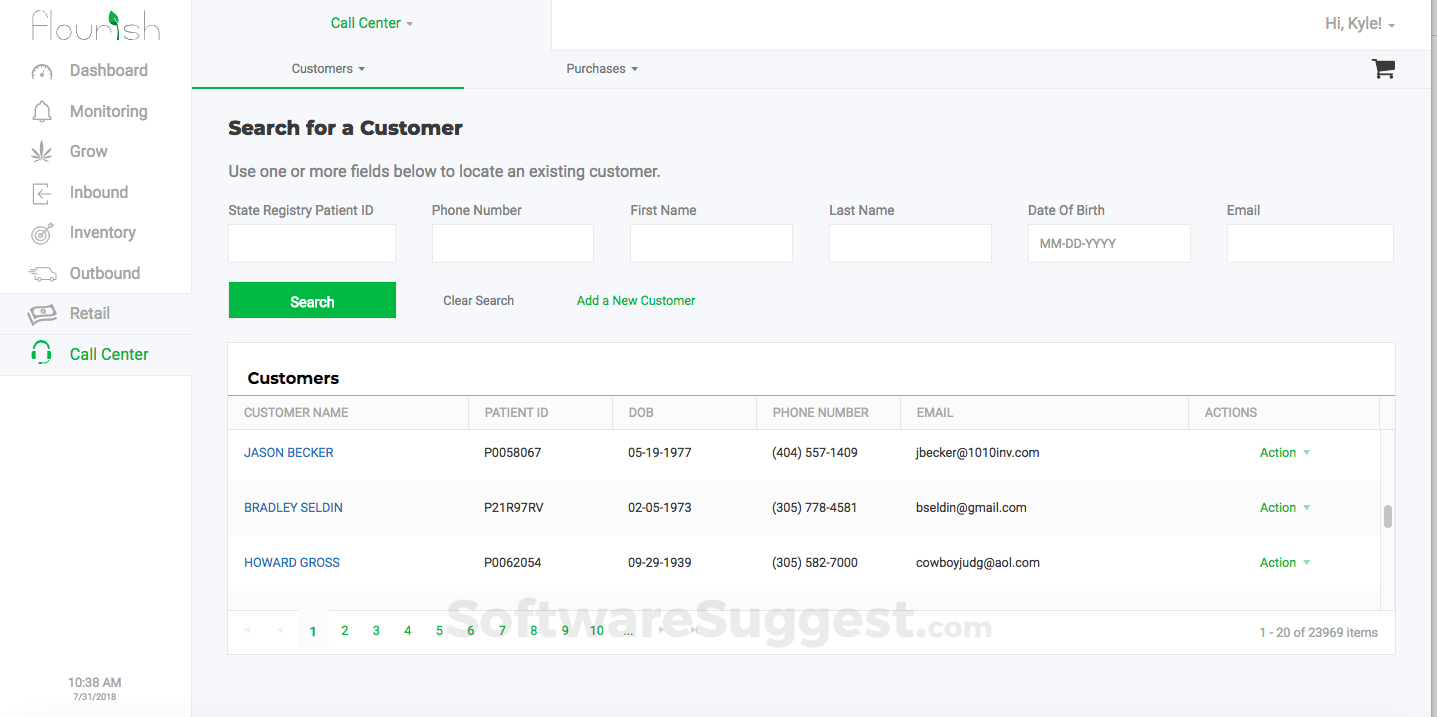Open Outbound using the truck icon
Screen dimensions: 1437x717
42,274
